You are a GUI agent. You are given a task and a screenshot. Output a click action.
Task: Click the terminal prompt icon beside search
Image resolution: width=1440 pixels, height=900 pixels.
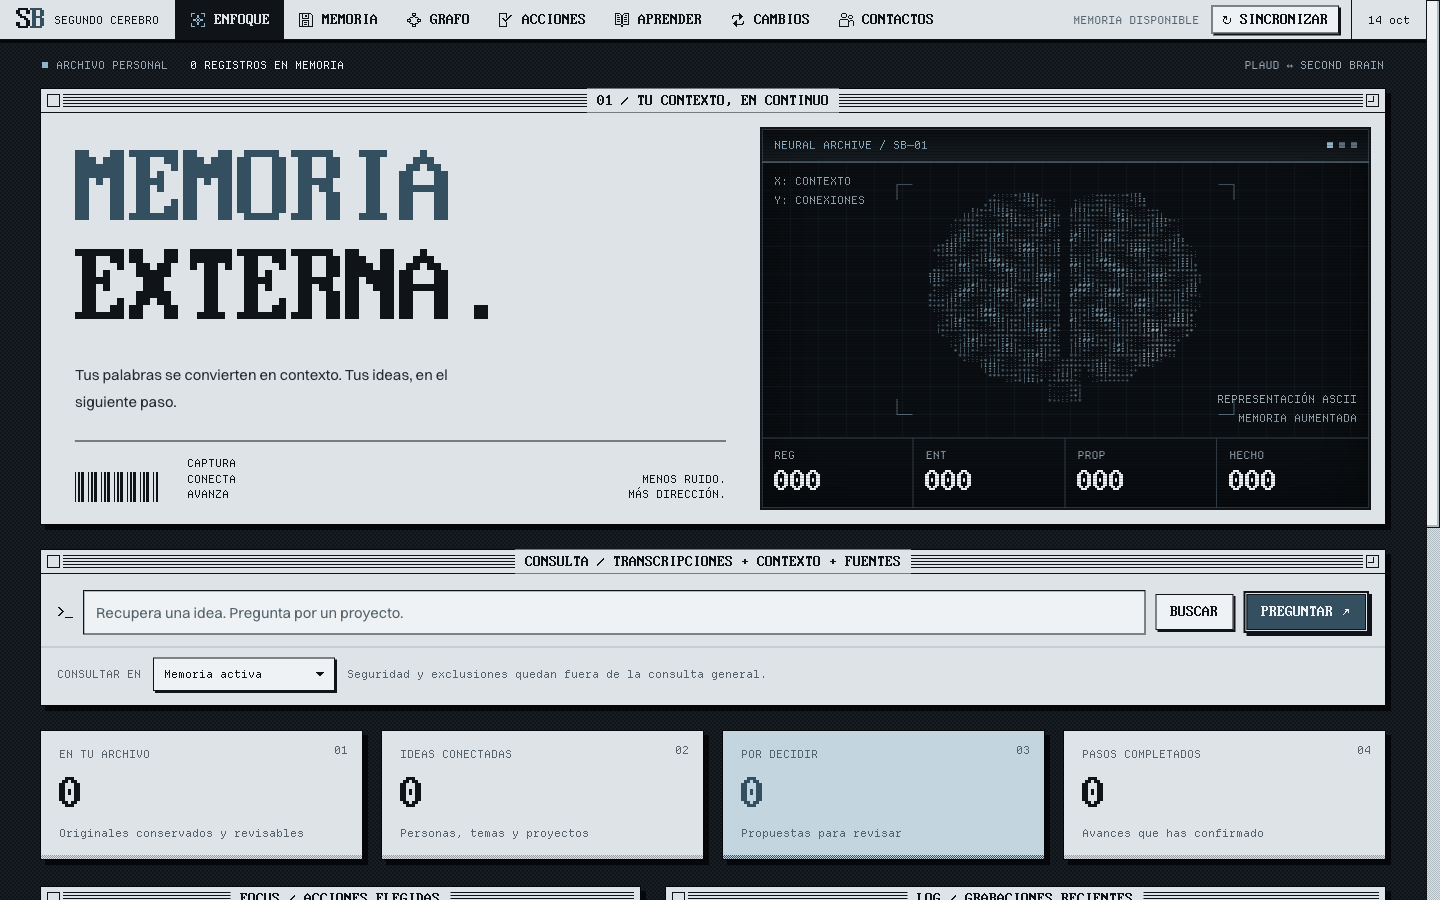65,612
